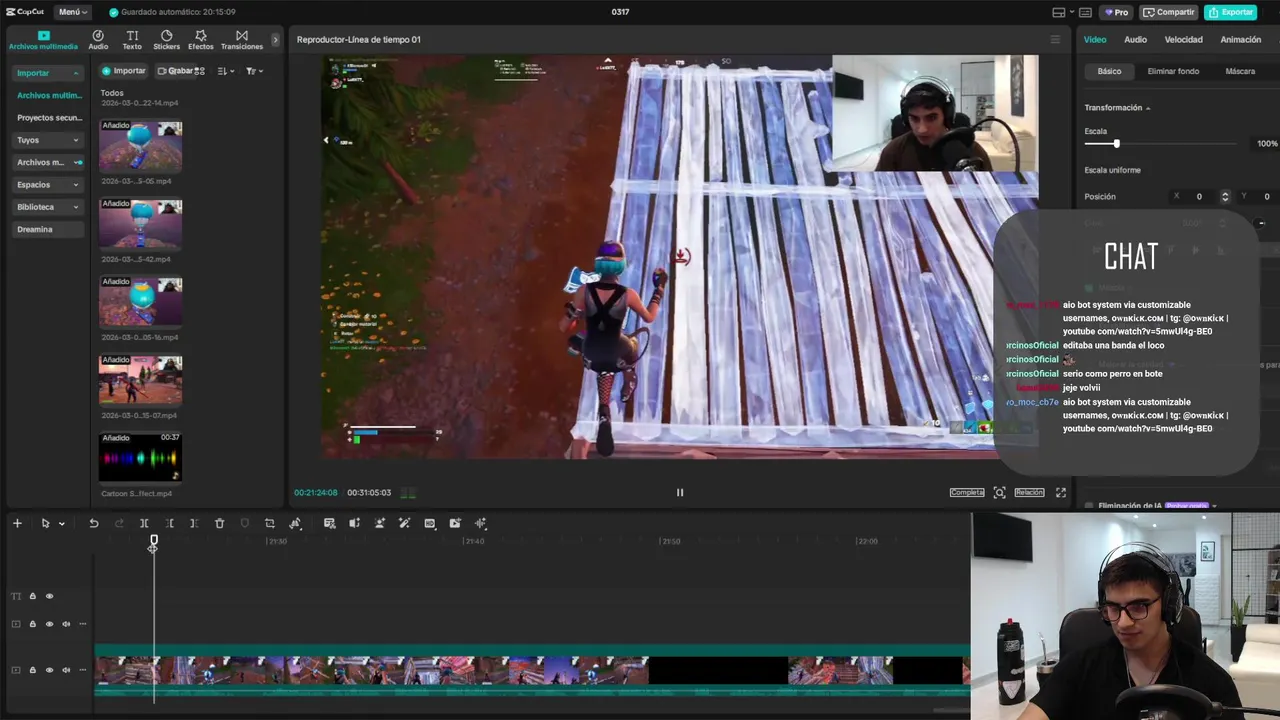The width and height of the screenshot is (1280, 720).
Task: Open the Stickers panel
Action: [x=166, y=40]
